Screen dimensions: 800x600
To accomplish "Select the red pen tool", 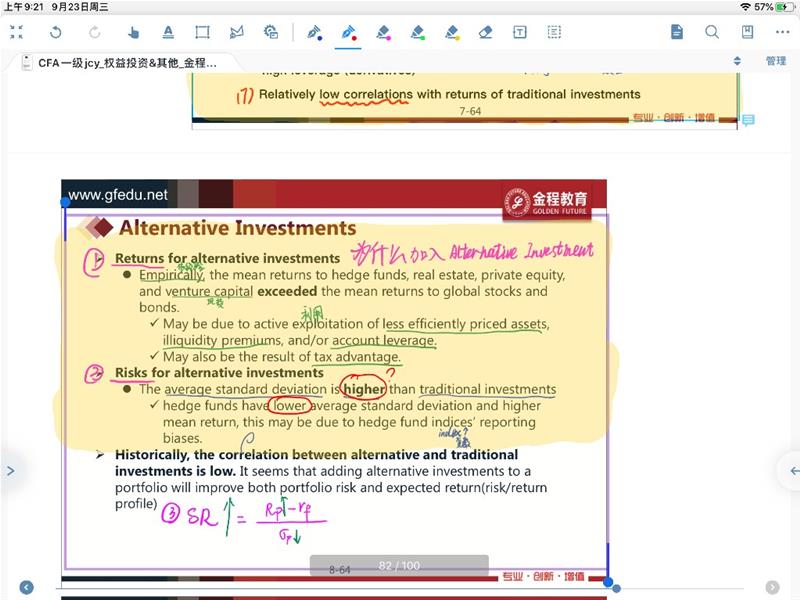I will [348, 32].
